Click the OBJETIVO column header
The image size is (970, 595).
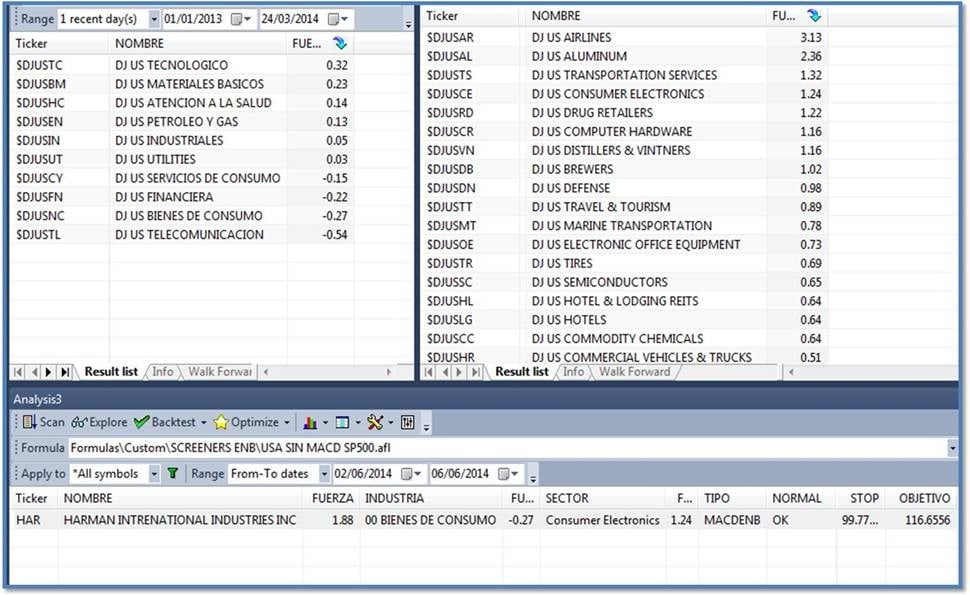click(x=921, y=499)
